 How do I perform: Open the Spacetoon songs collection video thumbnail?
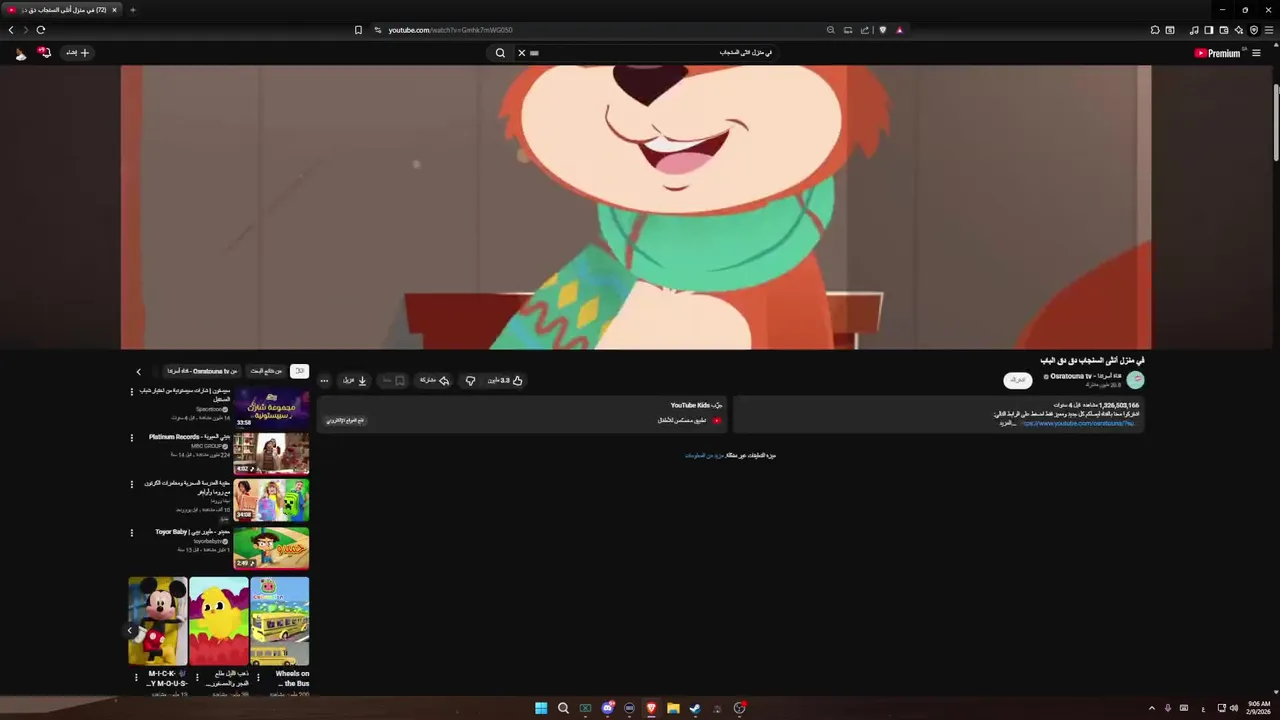tap(271, 408)
